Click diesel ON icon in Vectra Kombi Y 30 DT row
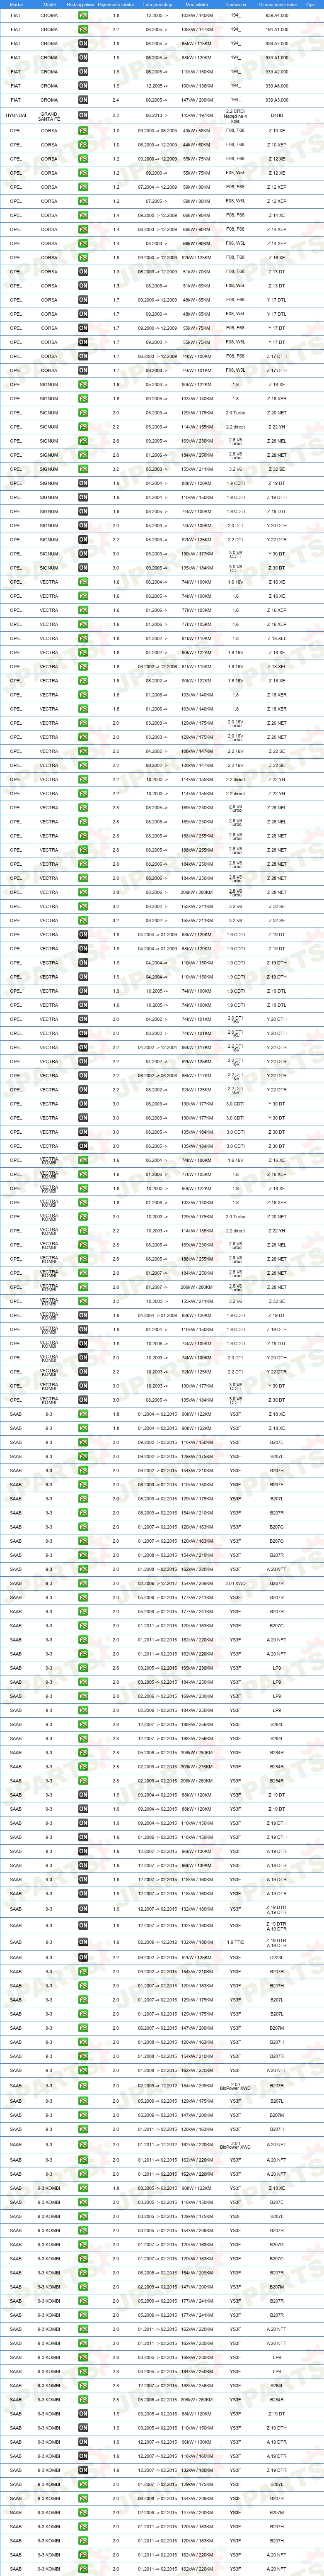Screen dimensions: 324x2576 (x=83, y=1385)
